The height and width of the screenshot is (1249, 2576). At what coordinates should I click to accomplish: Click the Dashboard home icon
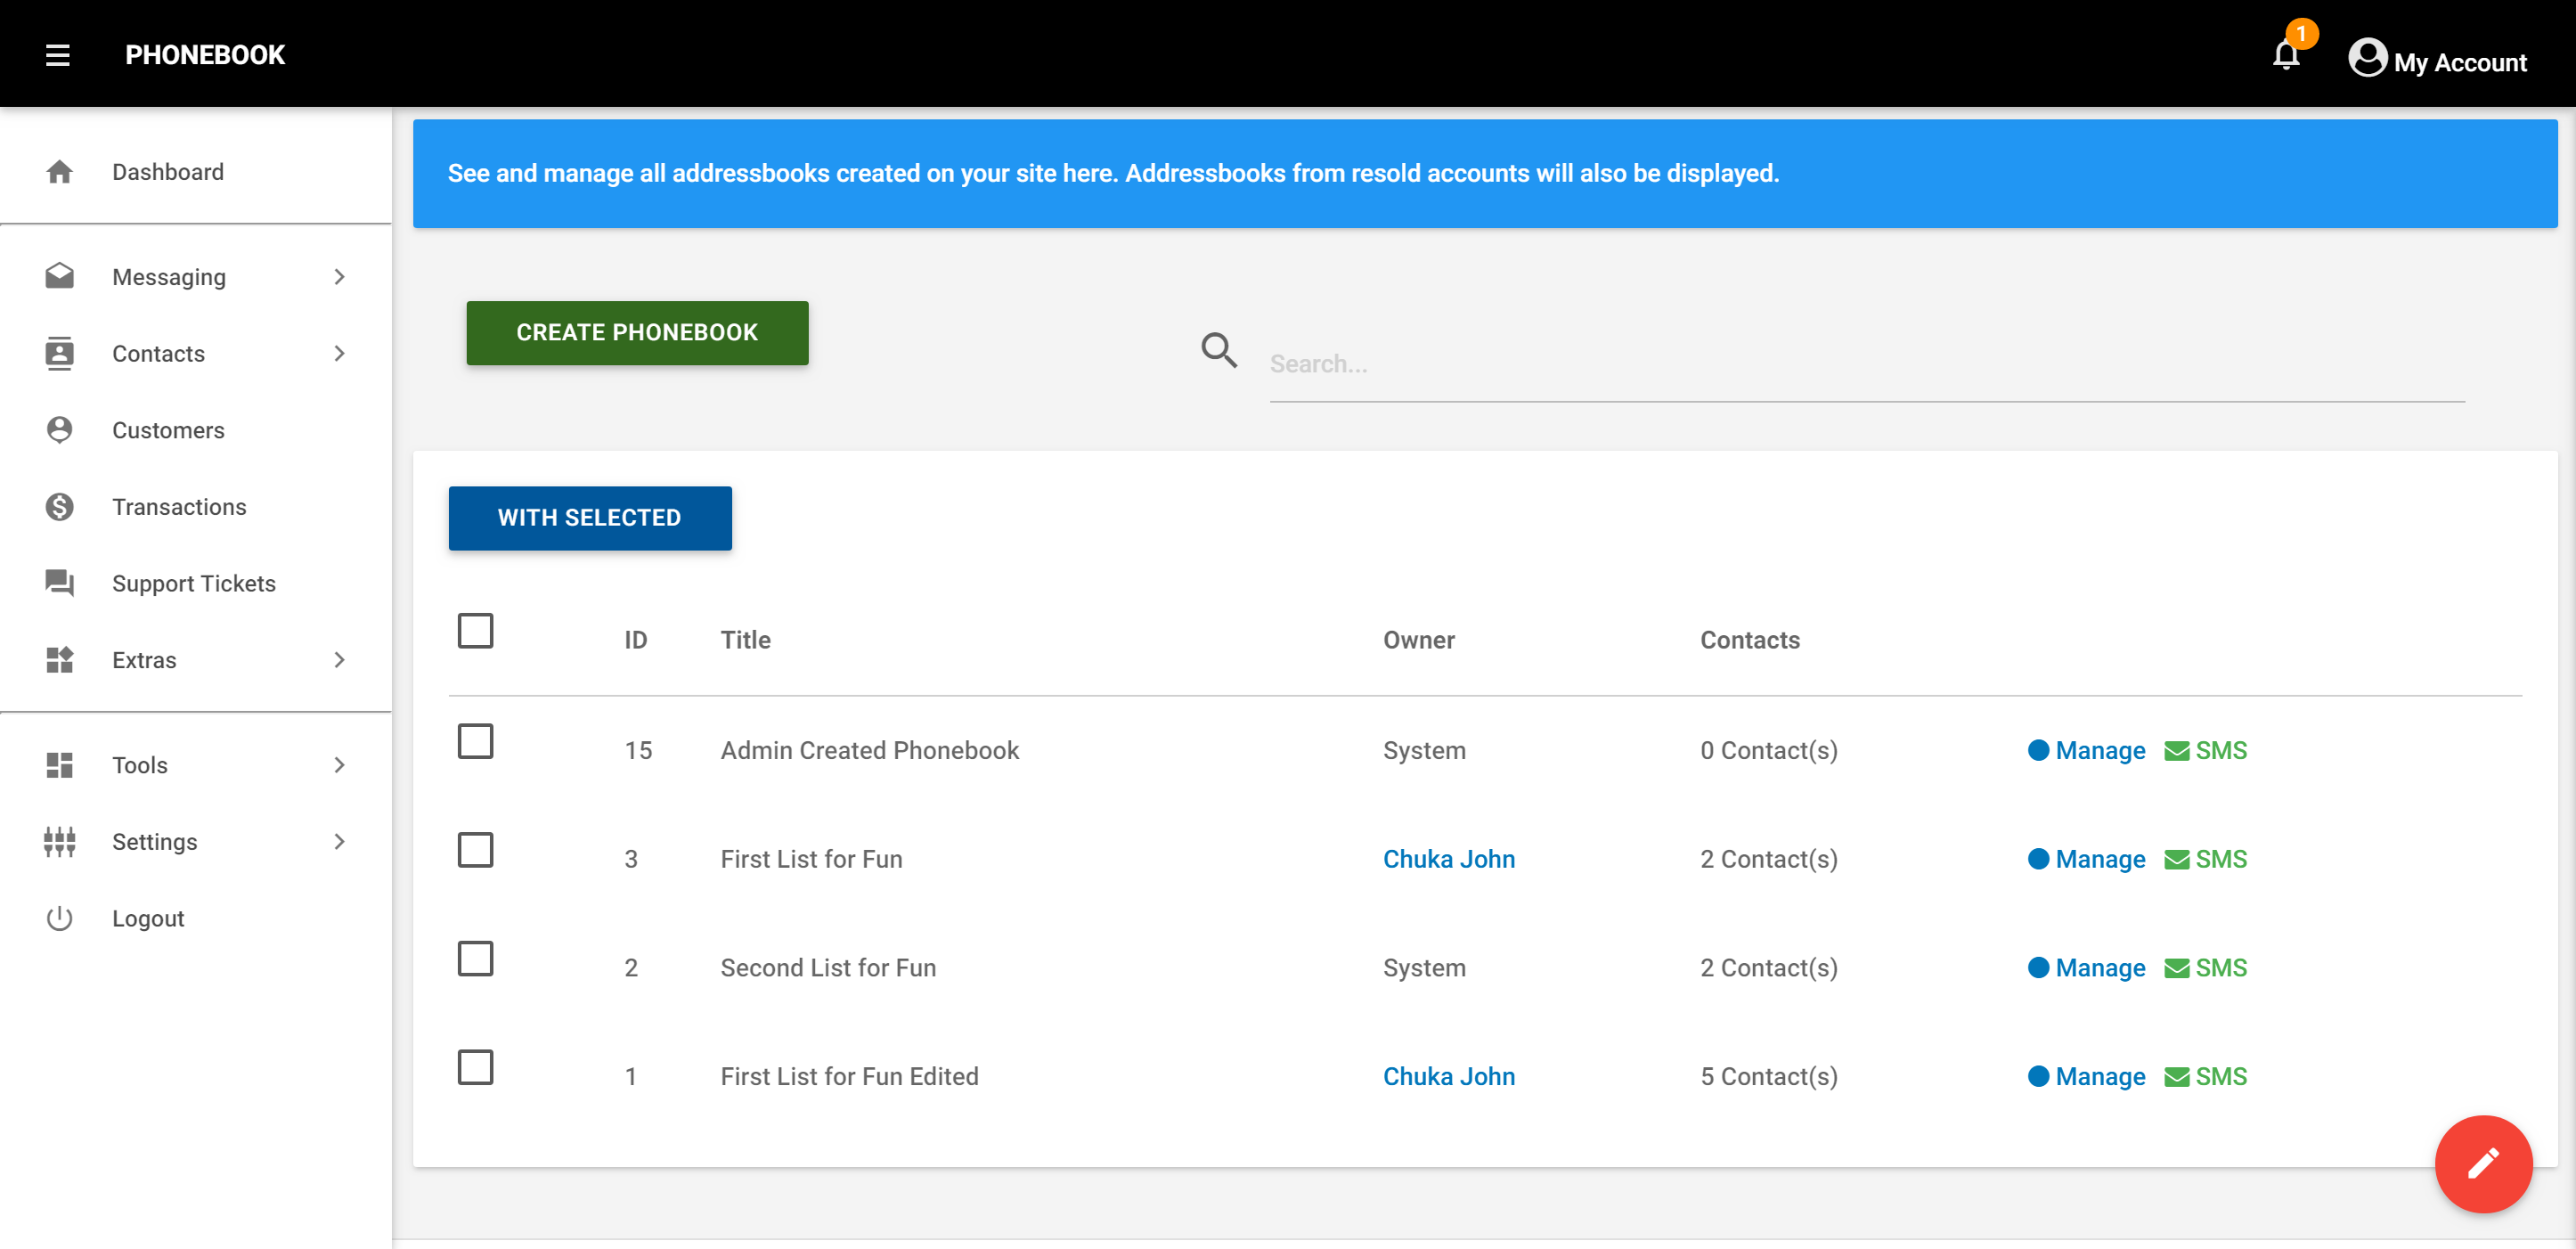coord(60,172)
